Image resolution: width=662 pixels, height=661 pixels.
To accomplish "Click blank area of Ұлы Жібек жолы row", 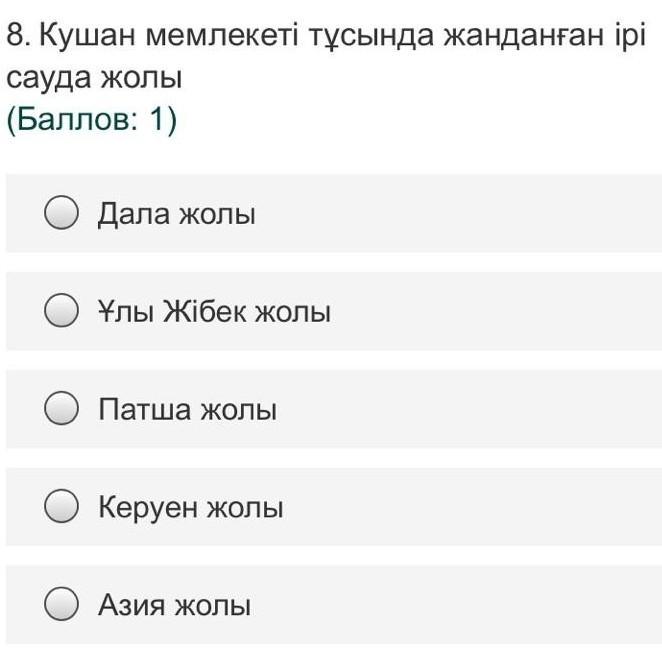I will click(x=500, y=312).
